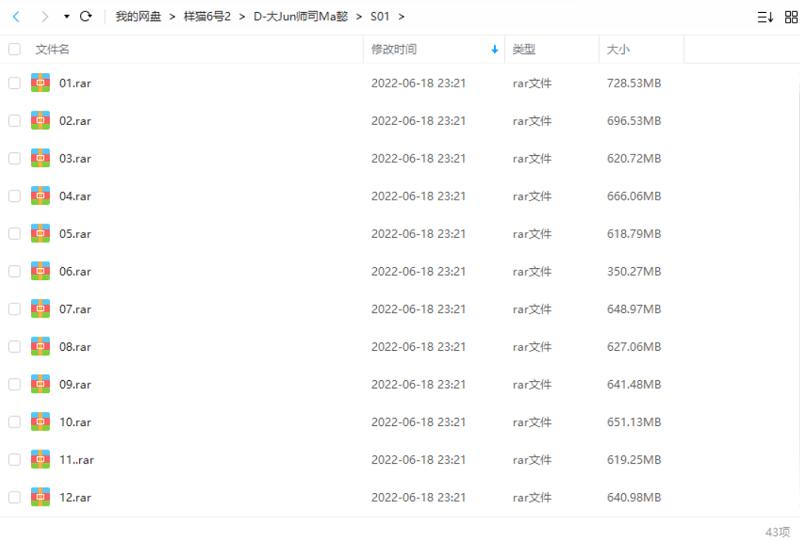
Task: Open the sort order options icon
Action: click(764, 17)
